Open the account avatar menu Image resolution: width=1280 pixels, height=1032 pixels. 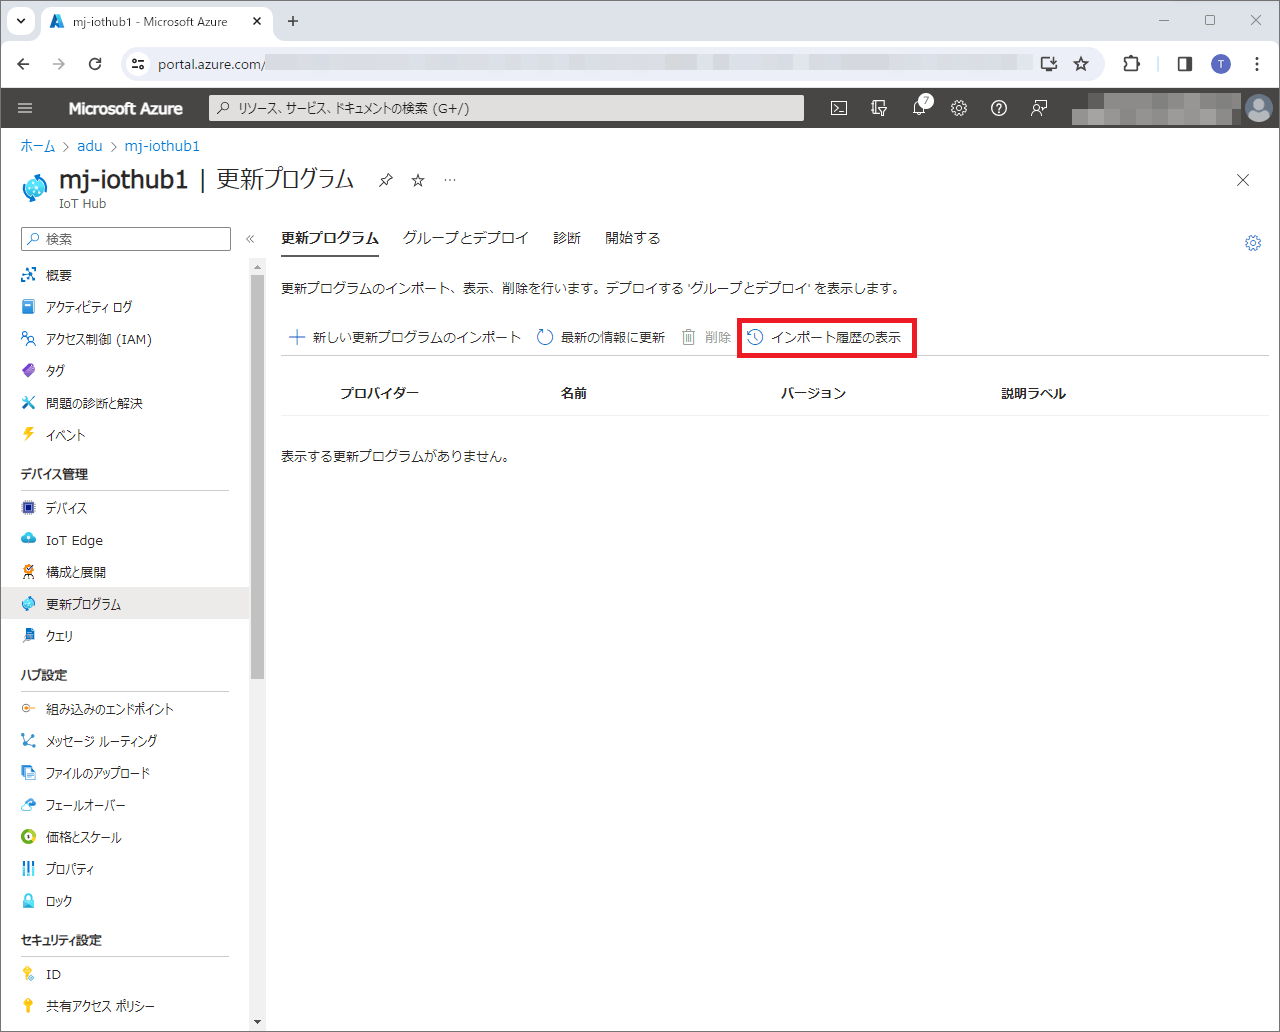[x=1258, y=108]
